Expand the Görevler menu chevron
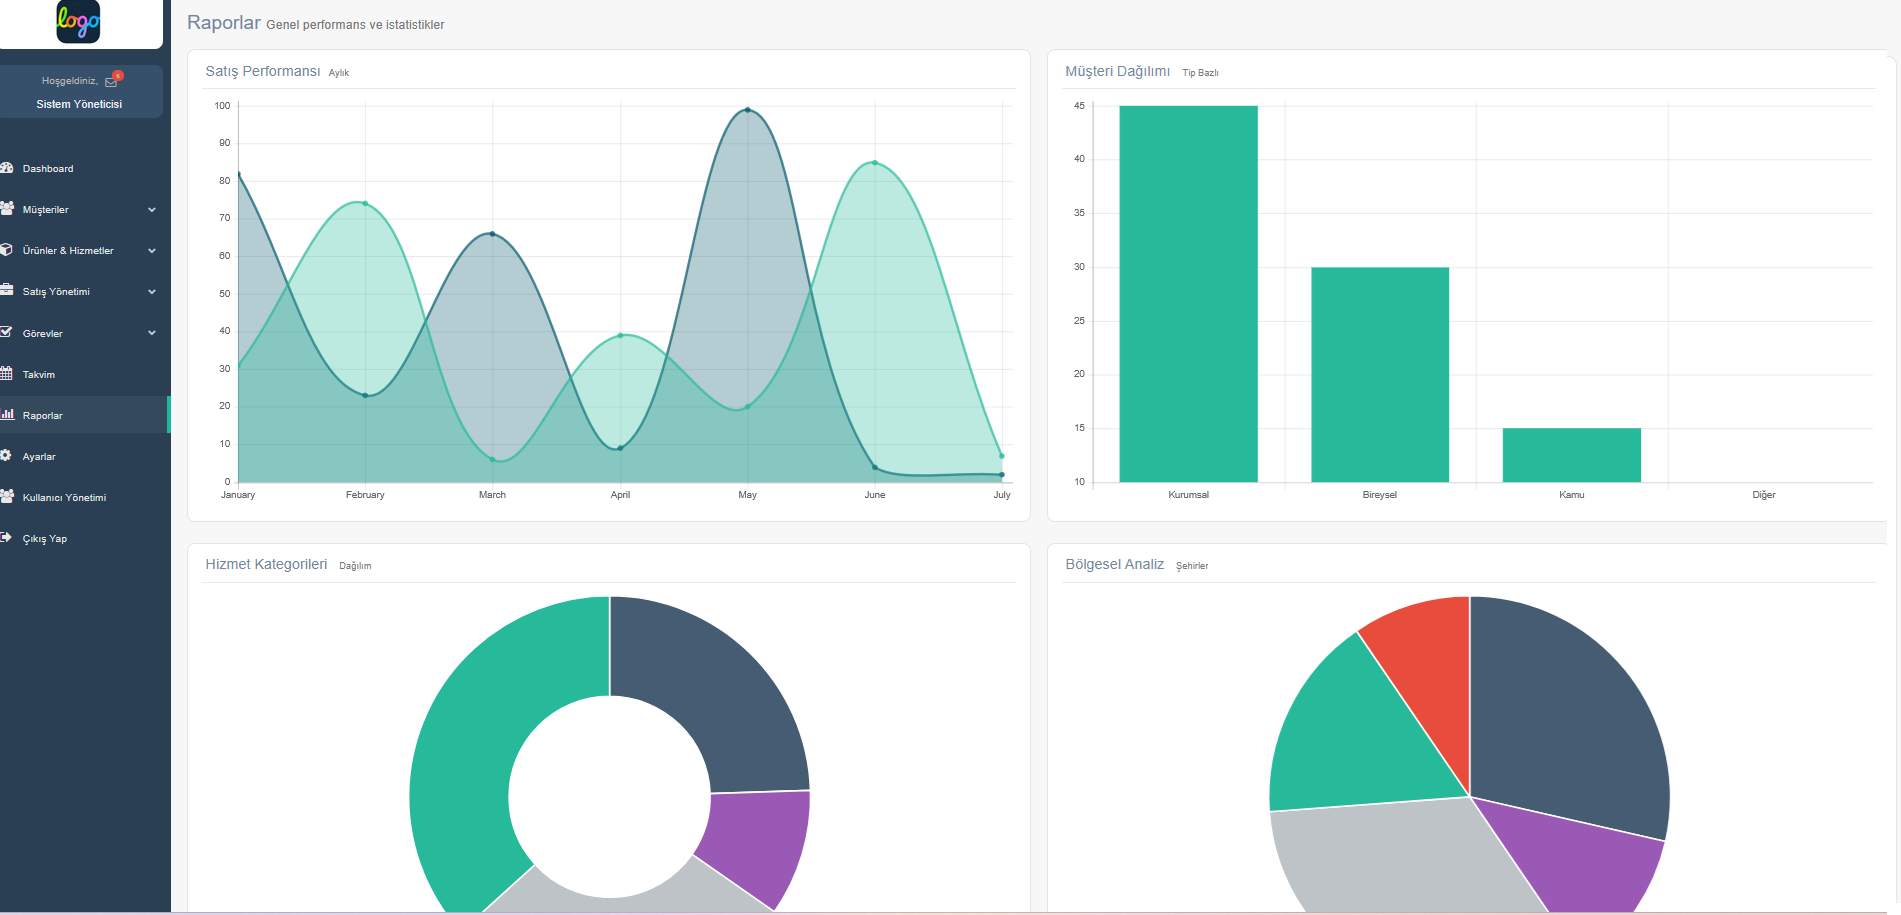 (152, 333)
